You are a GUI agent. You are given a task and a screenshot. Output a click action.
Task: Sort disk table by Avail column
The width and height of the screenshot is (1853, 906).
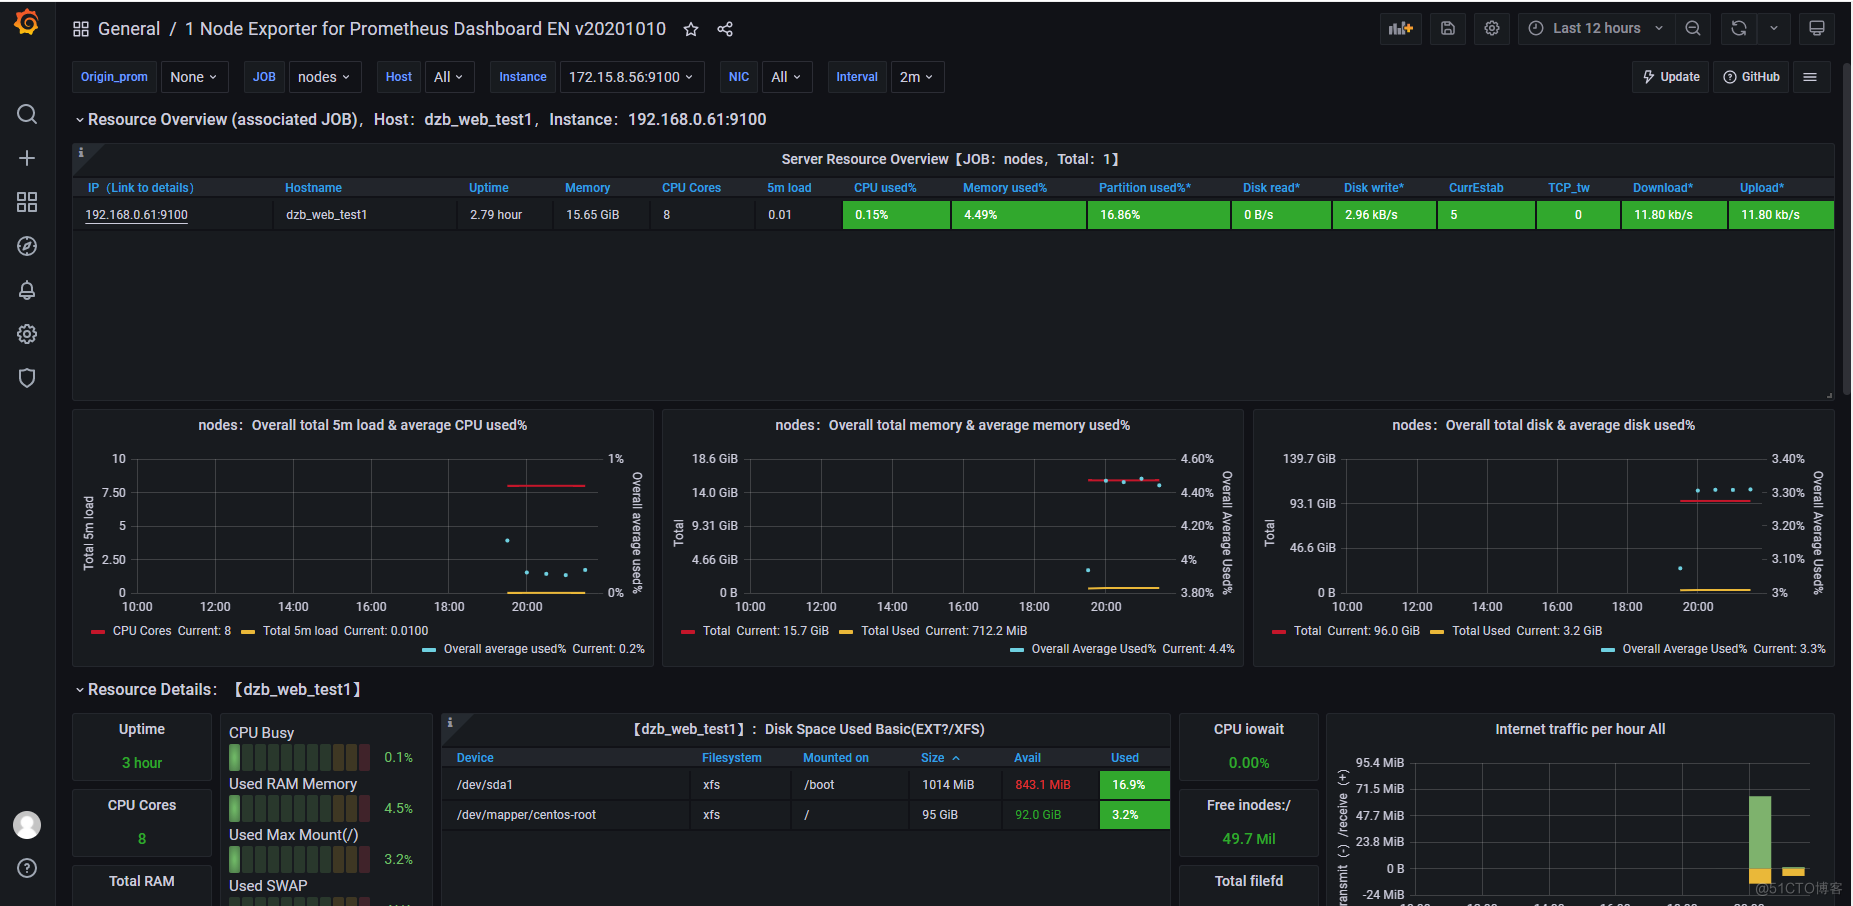click(x=1027, y=758)
